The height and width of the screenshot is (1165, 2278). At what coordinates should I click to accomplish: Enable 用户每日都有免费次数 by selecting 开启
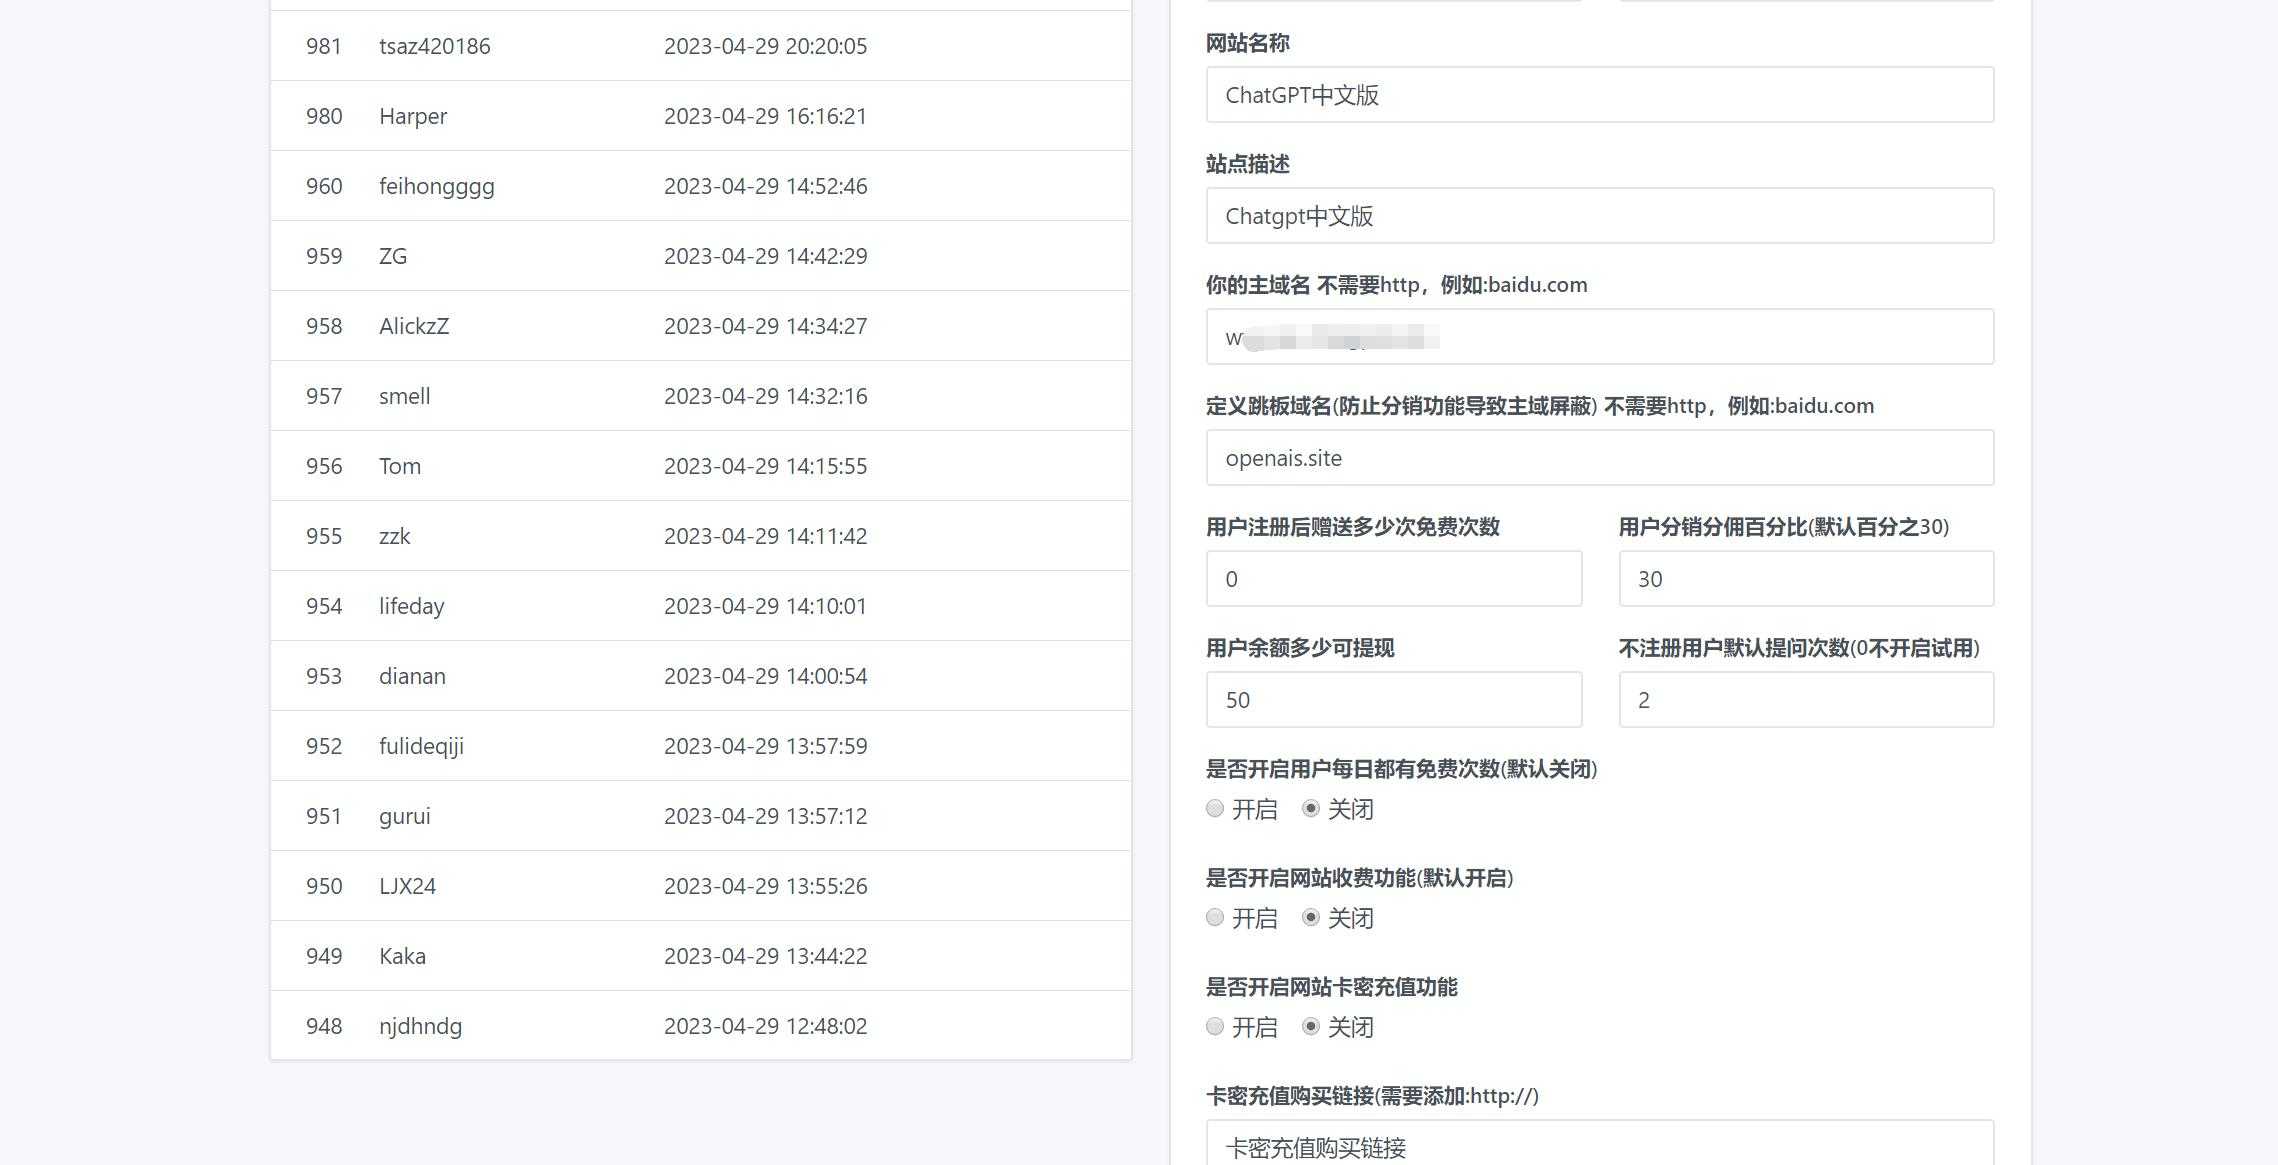point(1214,808)
